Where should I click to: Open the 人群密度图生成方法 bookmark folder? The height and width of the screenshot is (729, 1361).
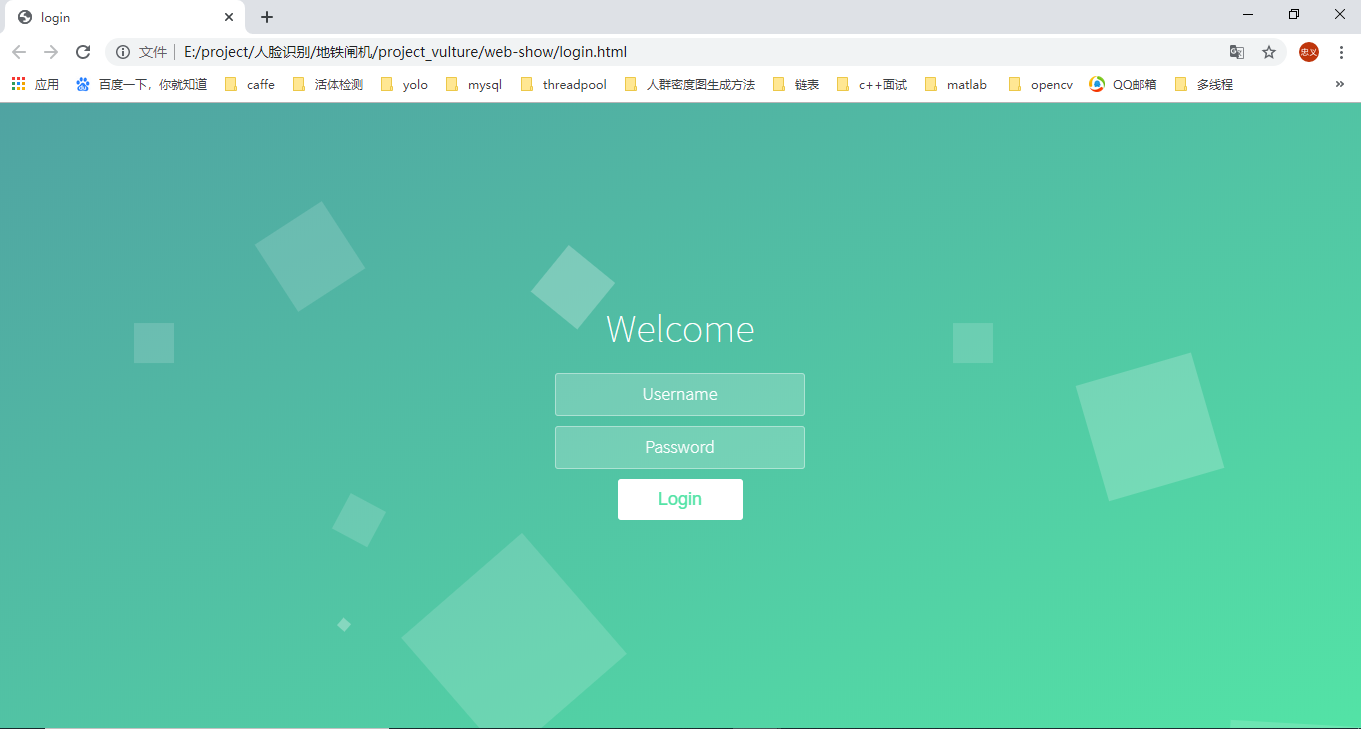690,85
